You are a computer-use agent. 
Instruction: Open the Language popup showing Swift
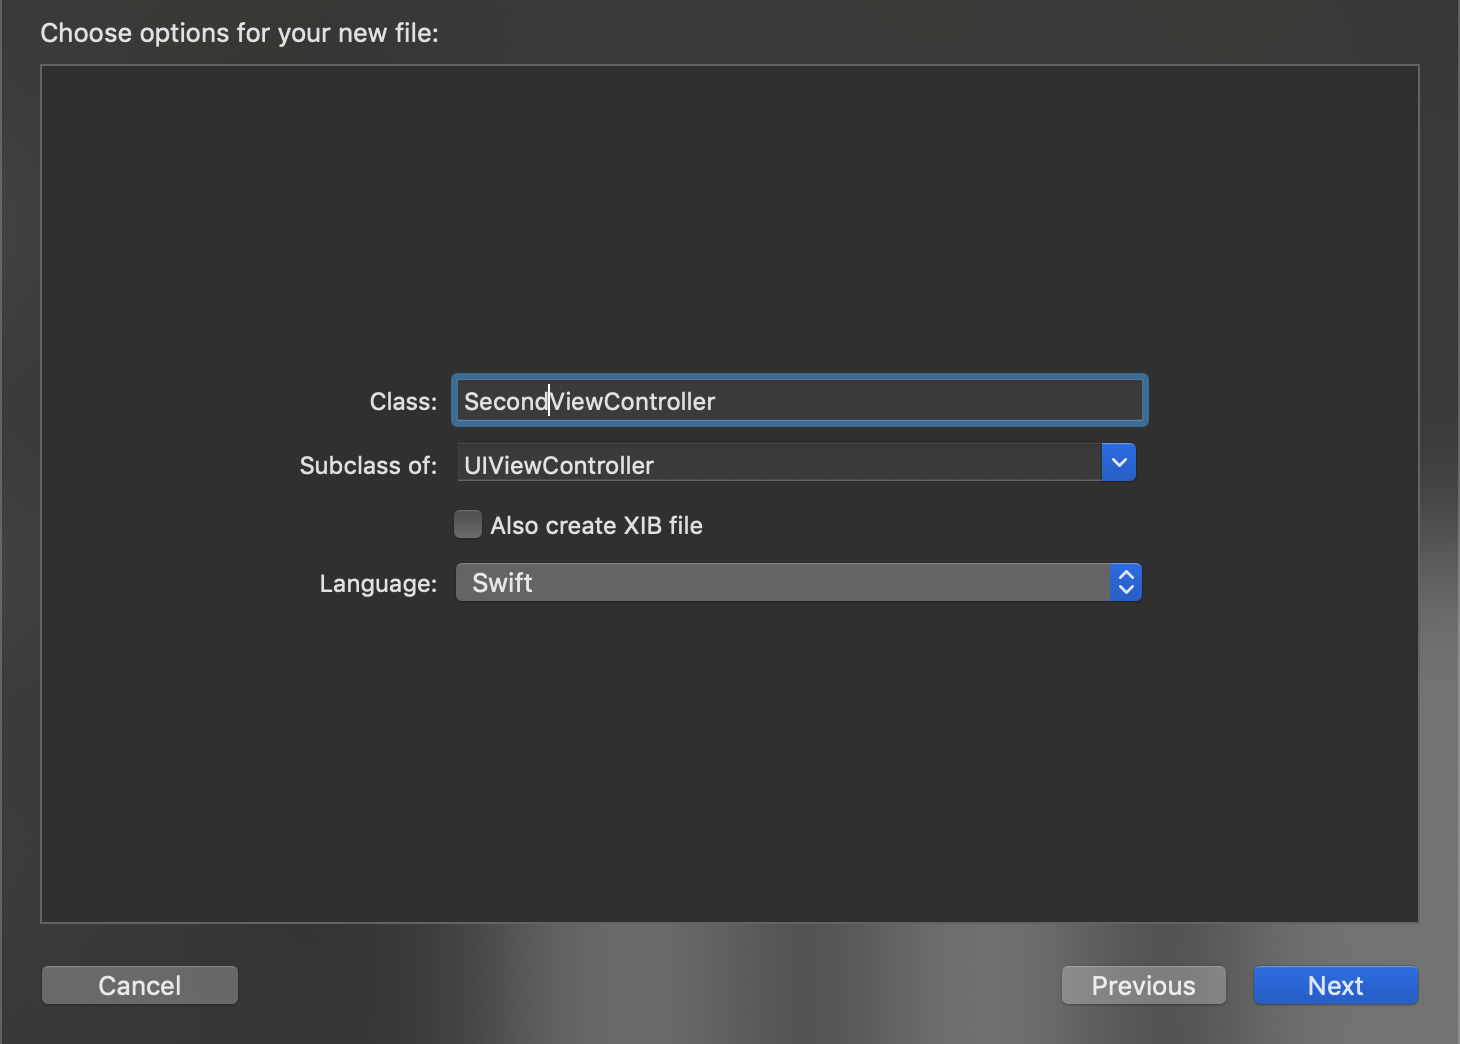(x=799, y=582)
